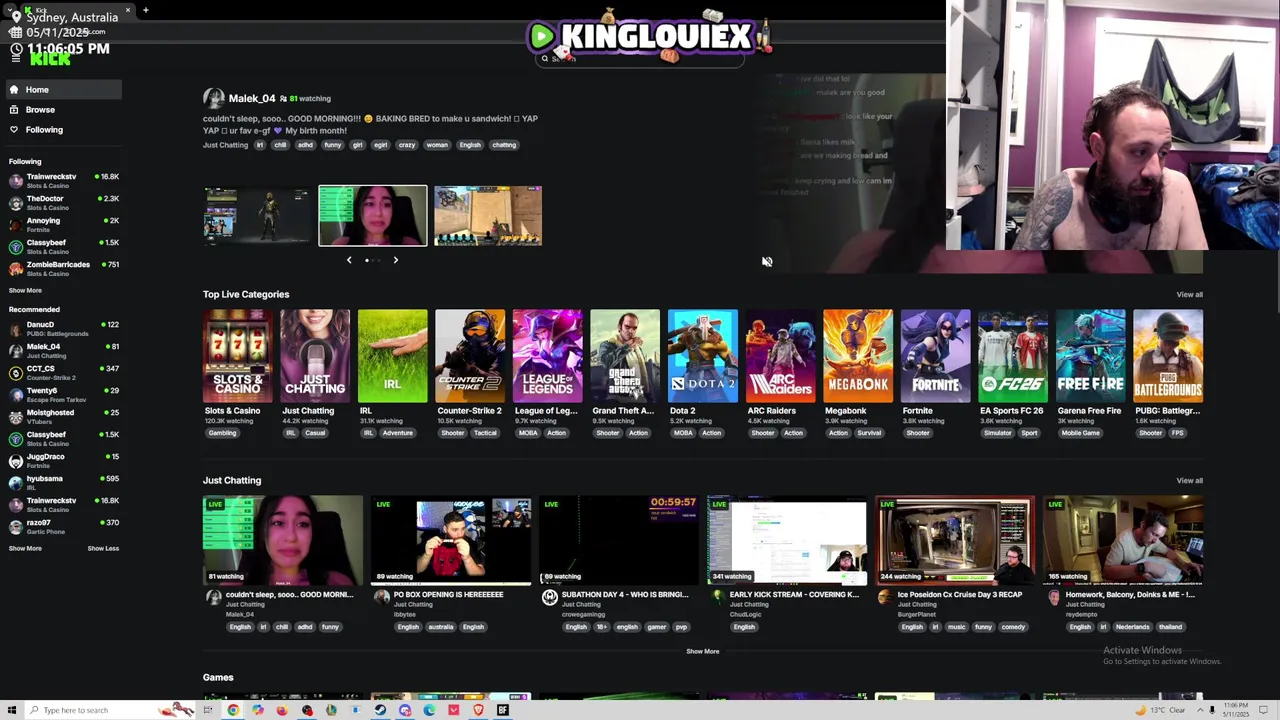Go to previous featured stream arrow
The height and width of the screenshot is (720, 1280).
pyautogui.click(x=349, y=260)
